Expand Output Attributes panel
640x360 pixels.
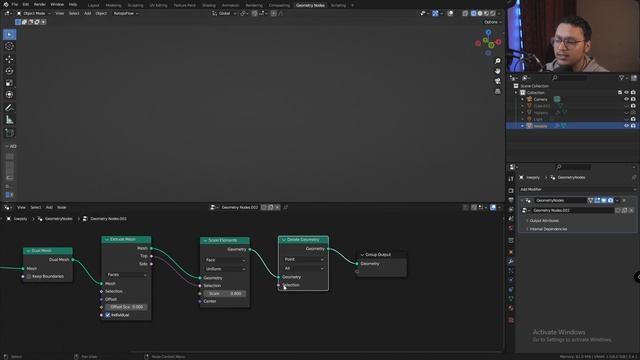tap(544, 221)
